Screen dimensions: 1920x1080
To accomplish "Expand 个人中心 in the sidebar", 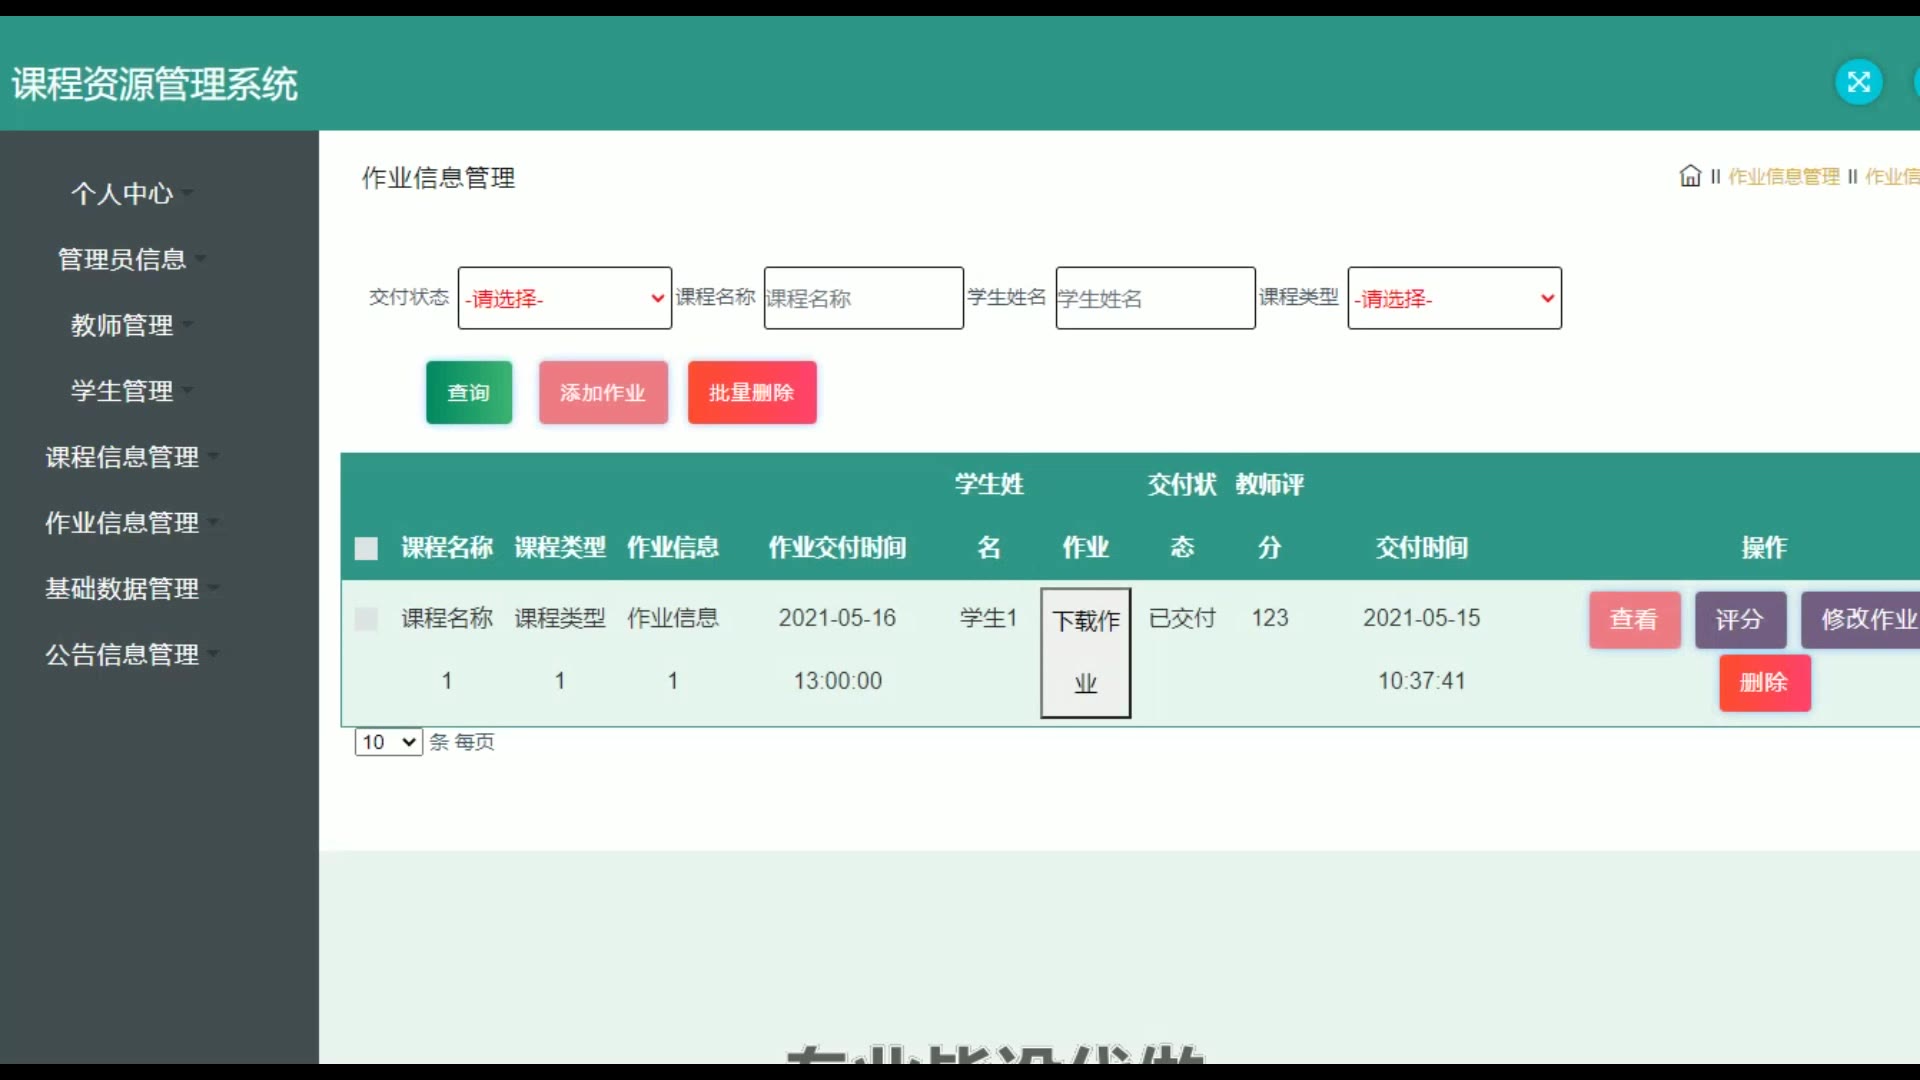I will (x=122, y=193).
